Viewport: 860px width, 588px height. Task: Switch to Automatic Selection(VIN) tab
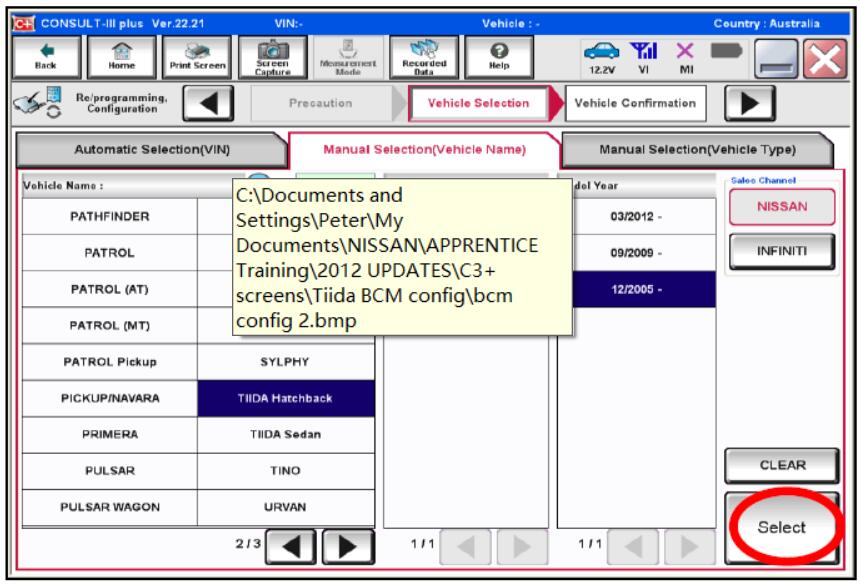152,149
